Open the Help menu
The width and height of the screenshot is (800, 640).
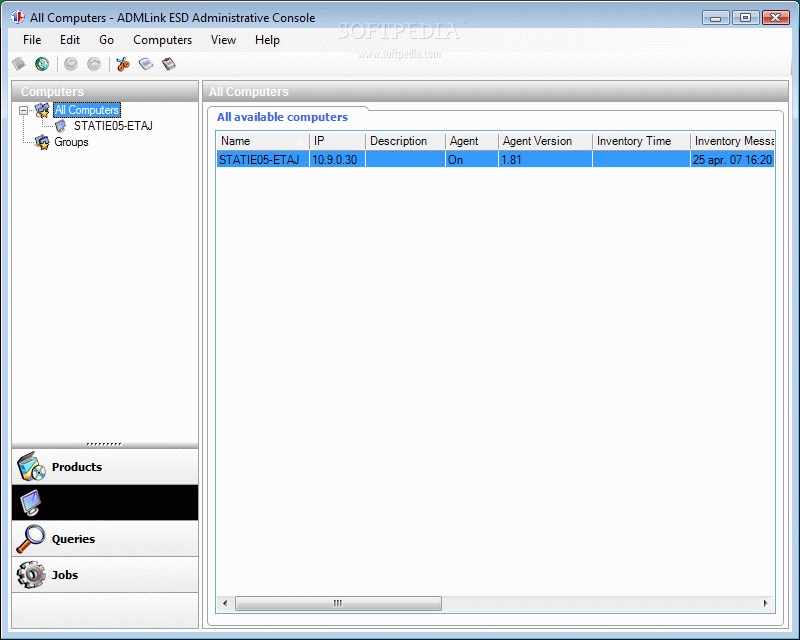[267, 40]
